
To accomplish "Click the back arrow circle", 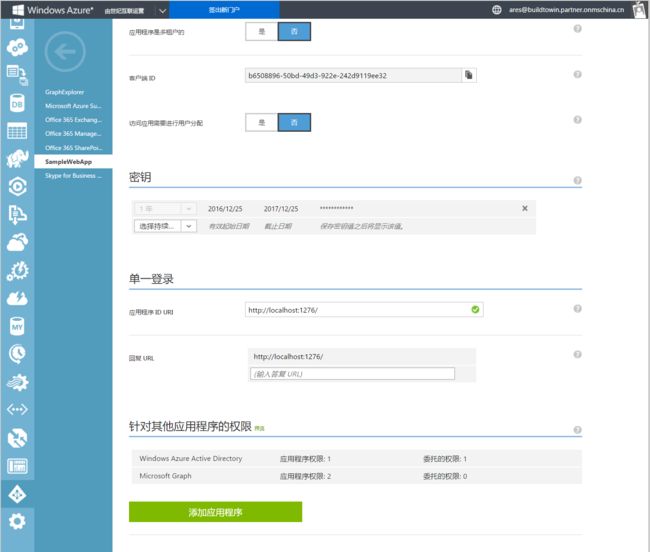I will click(x=65, y=52).
